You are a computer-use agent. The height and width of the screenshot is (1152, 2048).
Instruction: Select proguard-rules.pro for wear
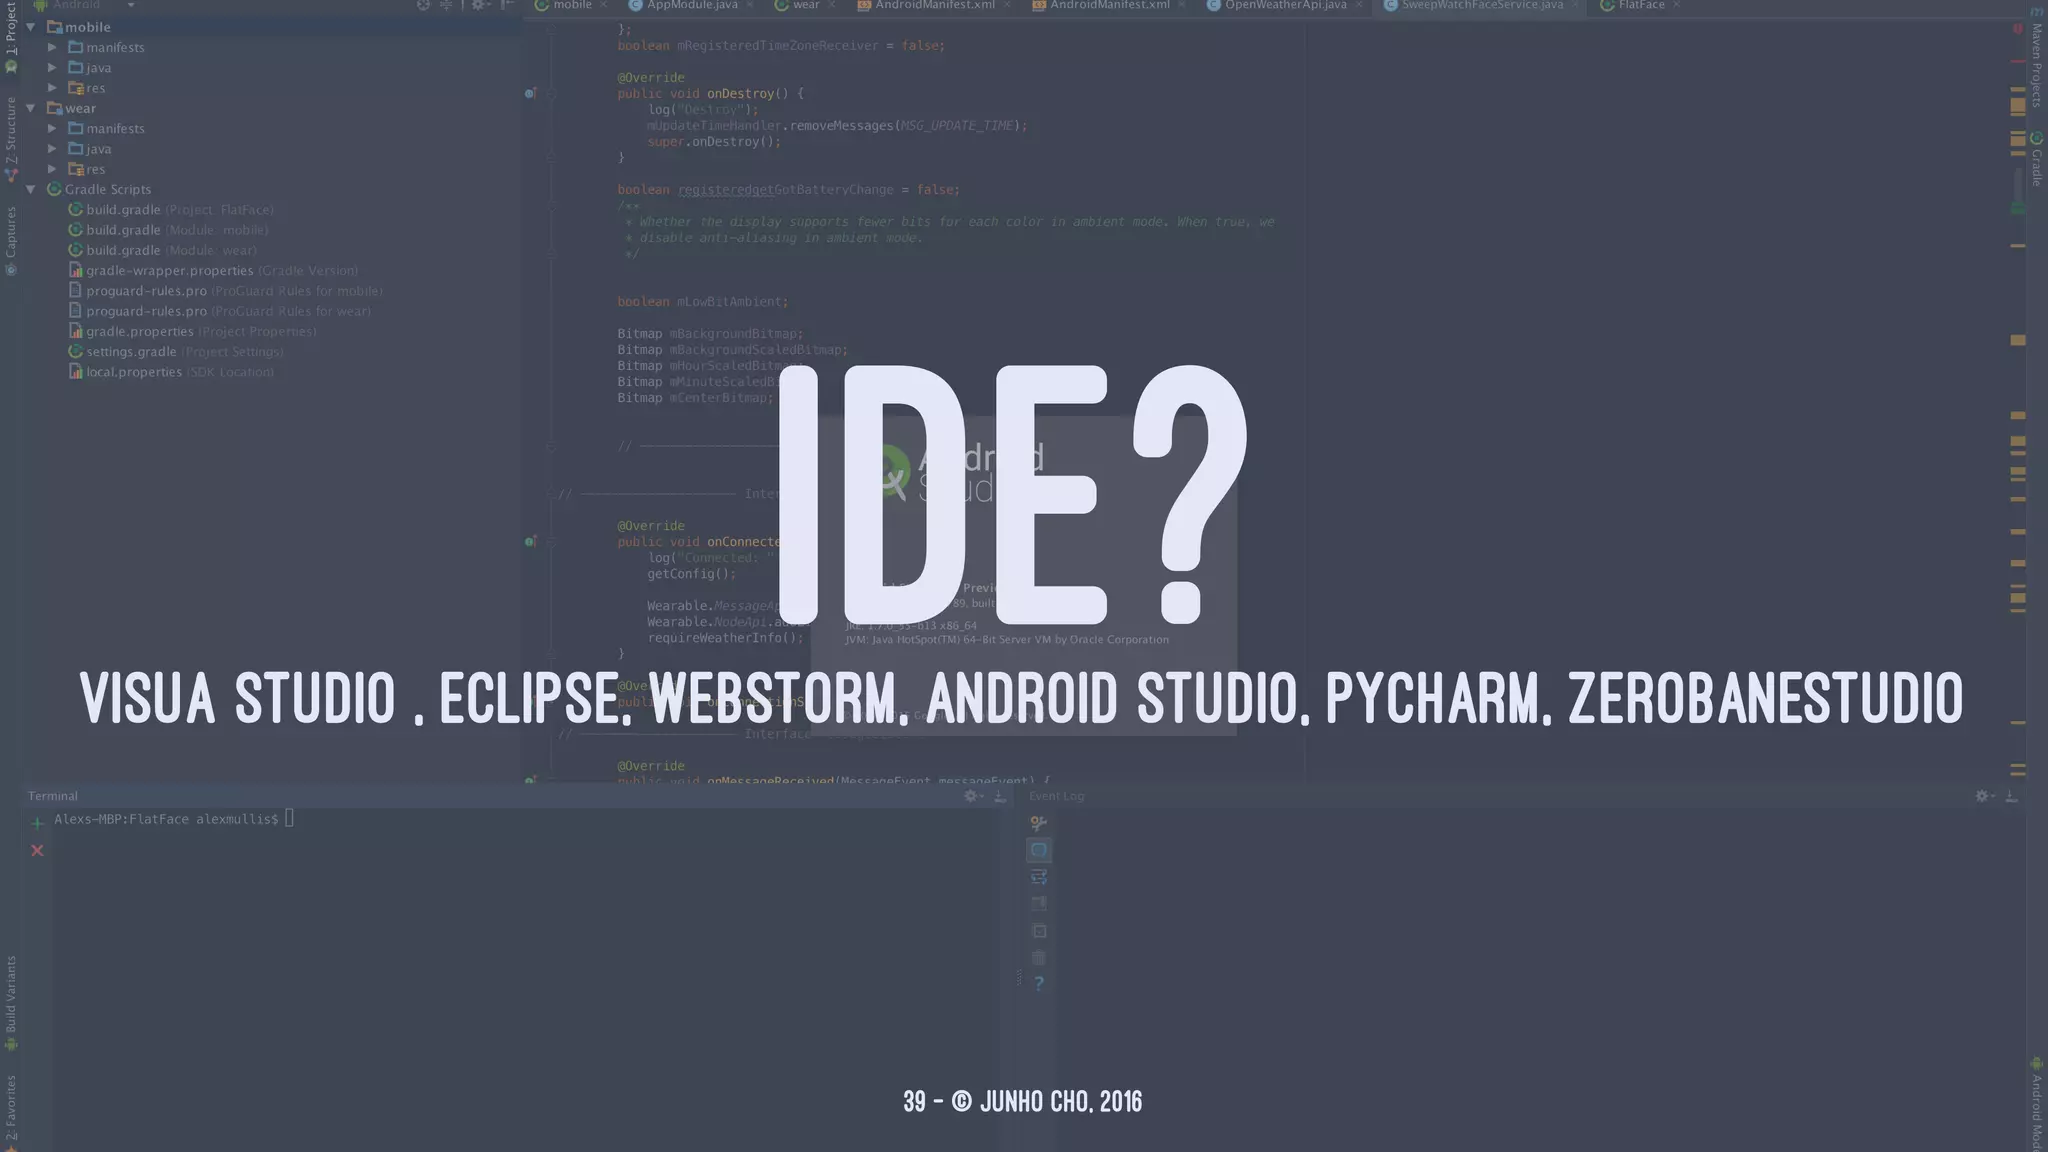219,311
